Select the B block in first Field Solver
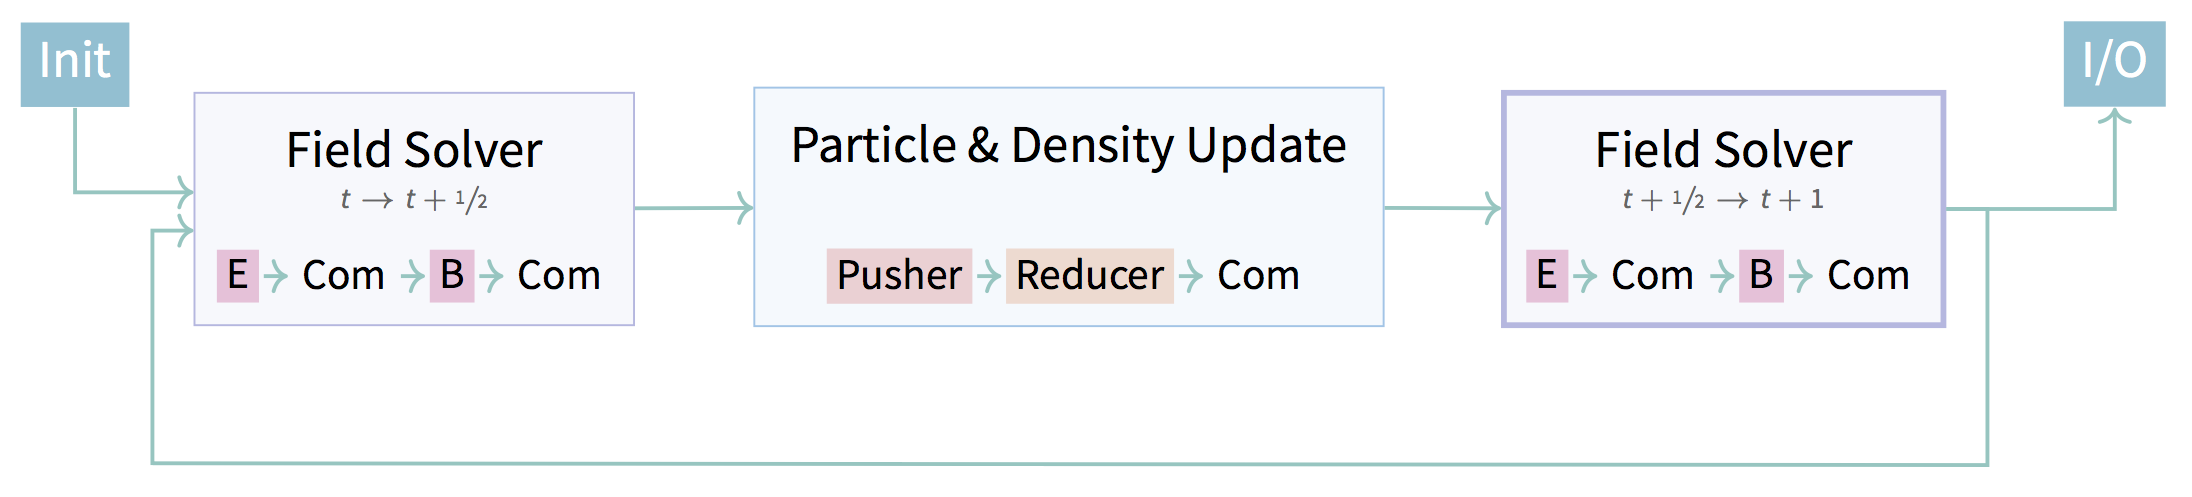Viewport: 2192px width, 497px height. tap(452, 276)
